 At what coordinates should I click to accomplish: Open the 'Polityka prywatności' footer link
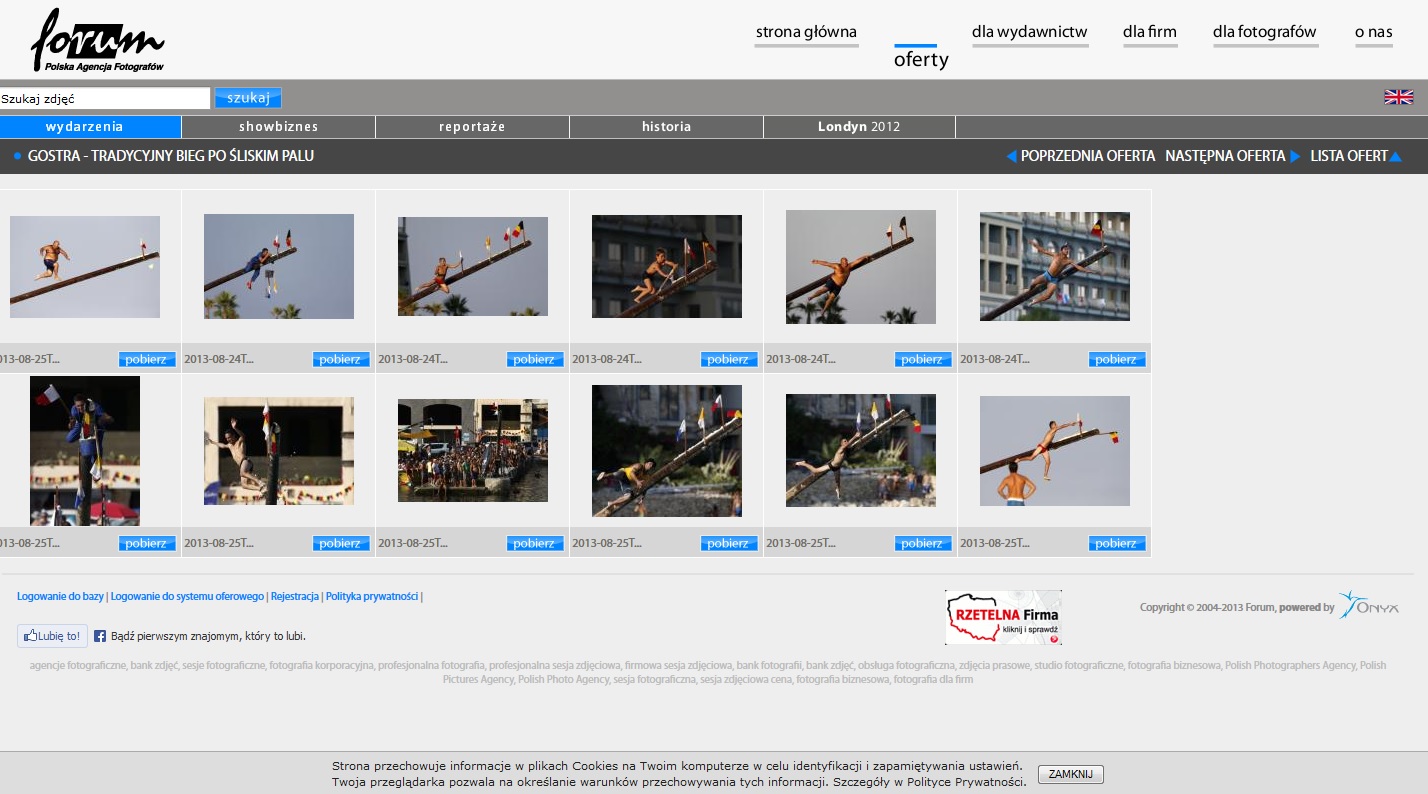pyautogui.click(x=371, y=597)
